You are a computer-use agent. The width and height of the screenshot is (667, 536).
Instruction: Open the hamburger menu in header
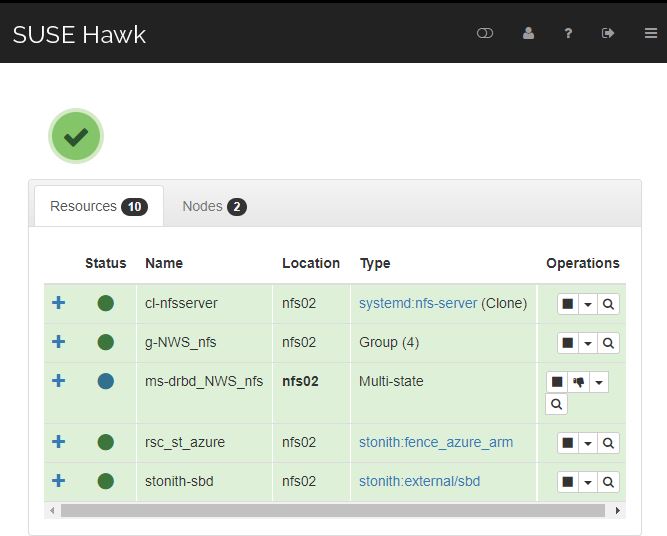point(651,33)
